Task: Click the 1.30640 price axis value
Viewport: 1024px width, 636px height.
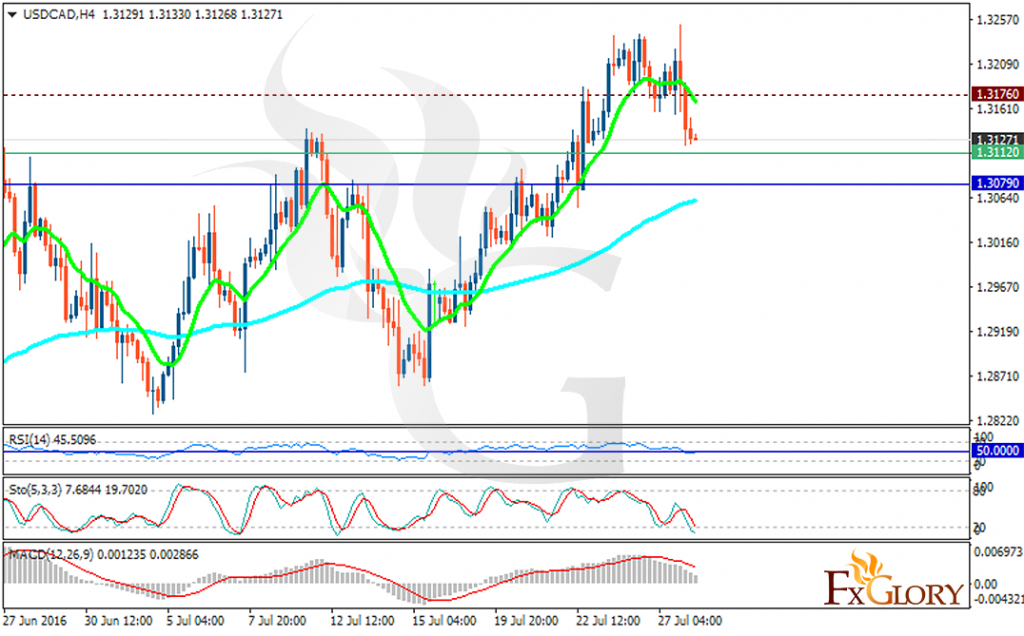Action: tap(997, 198)
